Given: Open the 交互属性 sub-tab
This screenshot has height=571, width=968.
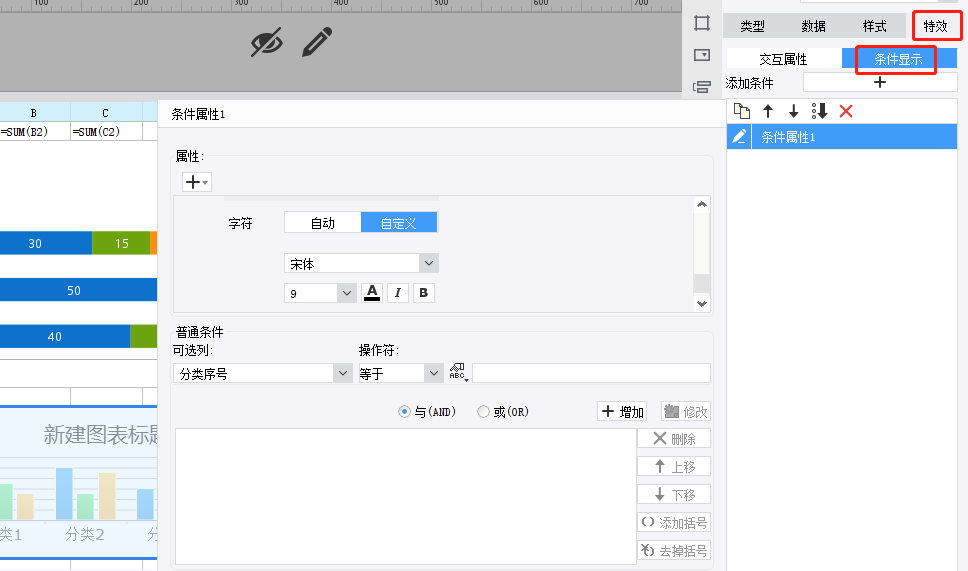Looking at the screenshot, I should (783, 59).
